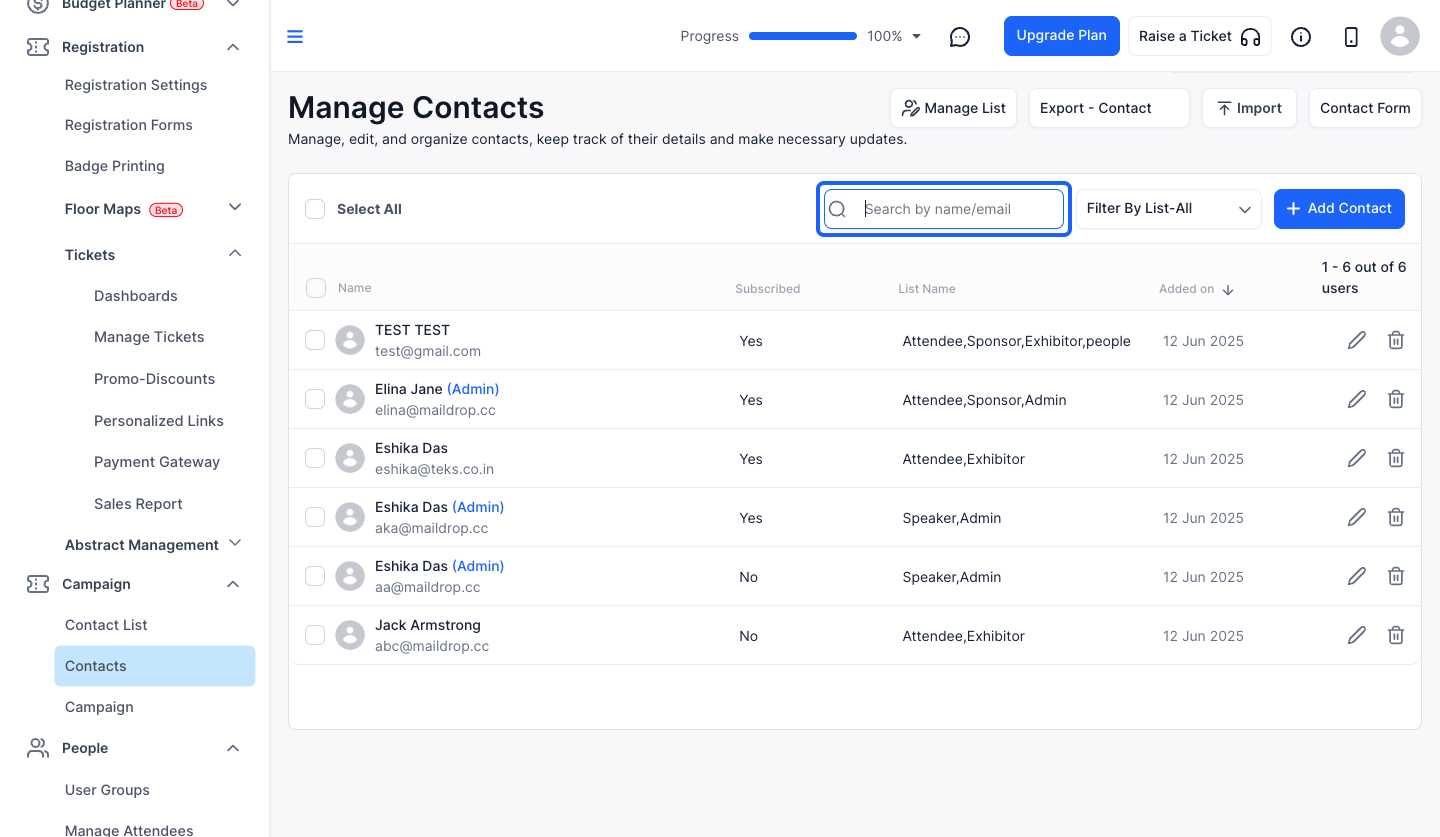This screenshot has width=1440, height=837.
Task: Click the Subscribed column header
Action: tap(767, 289)
